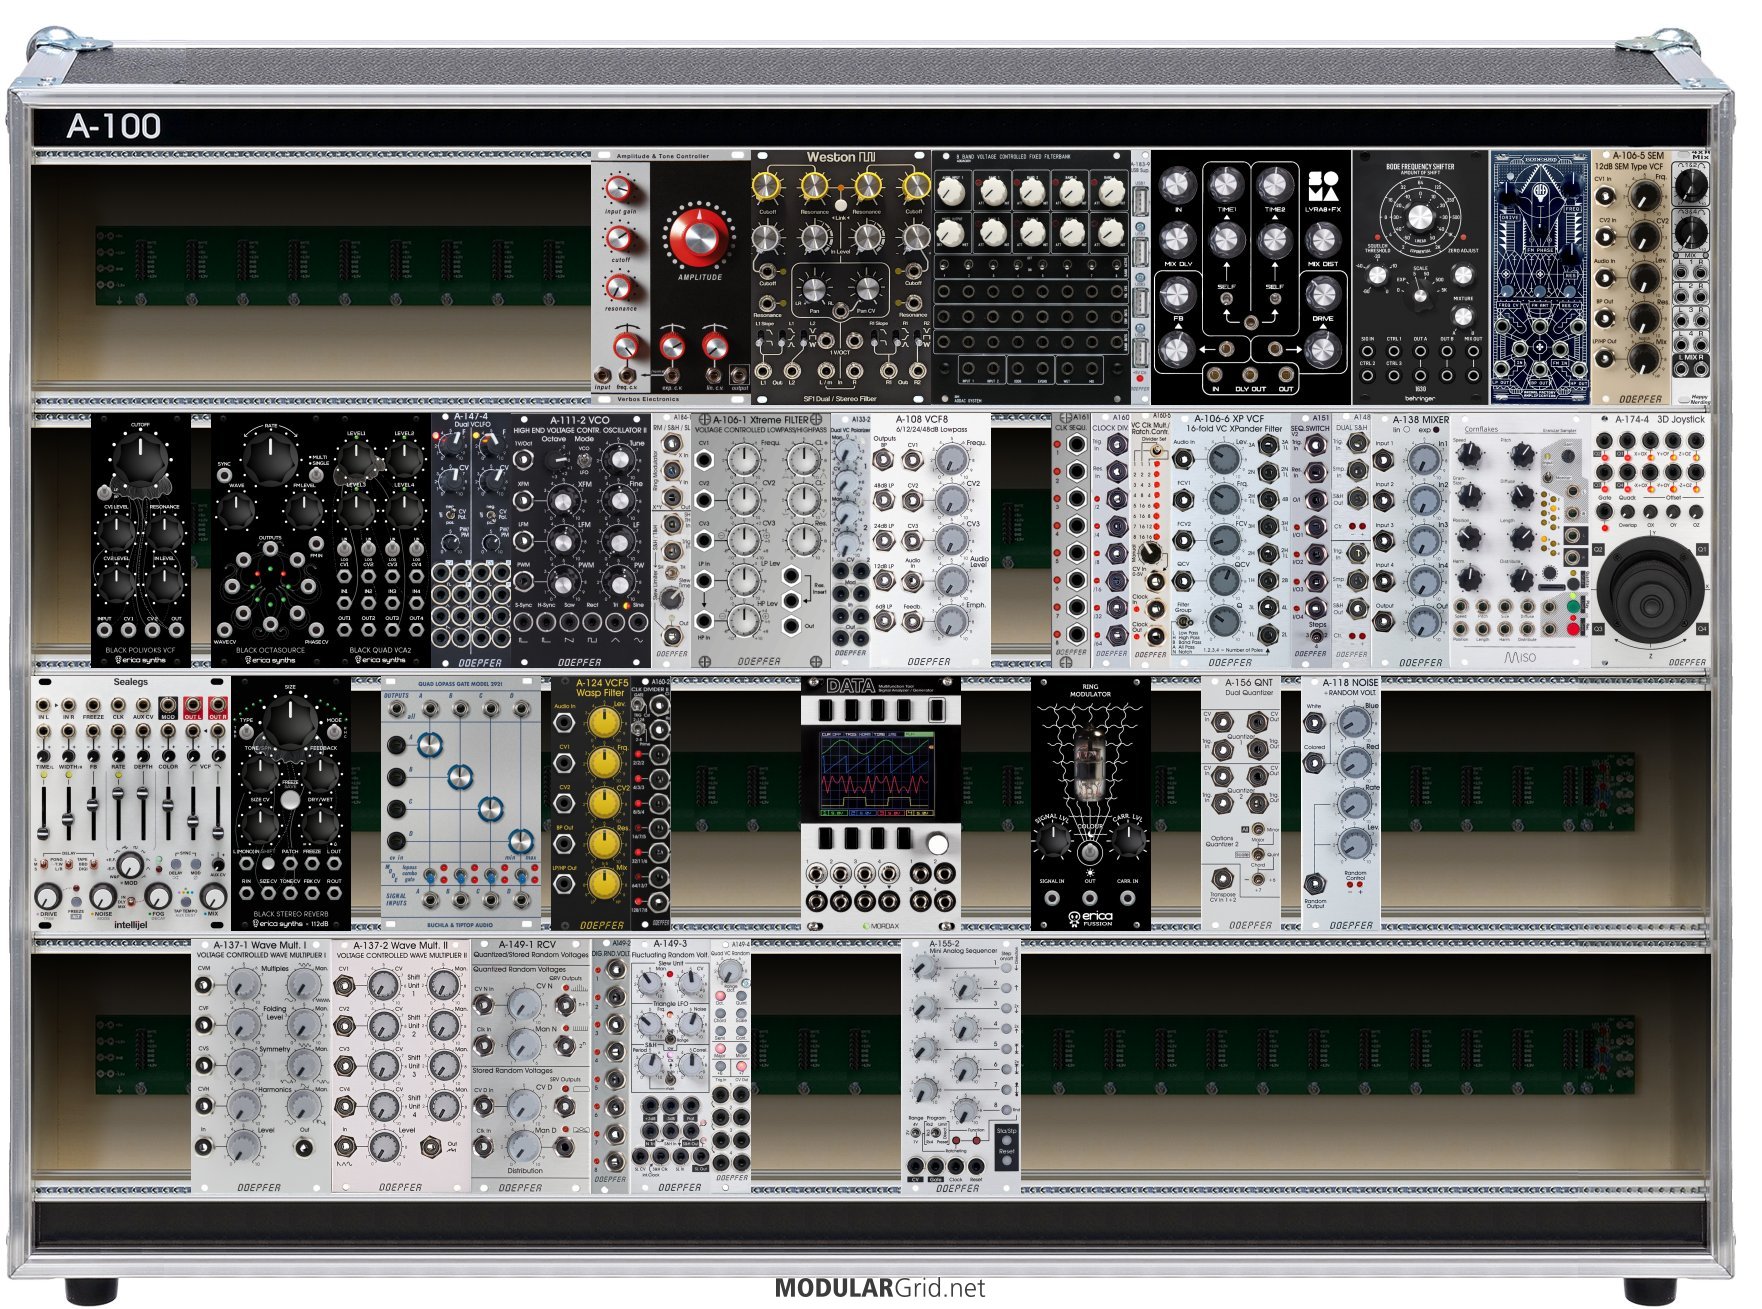Viewport: 1762px width, 1309px height.
Task: Select the A-106-6 XP VCF module
Action: (1231, 541)
